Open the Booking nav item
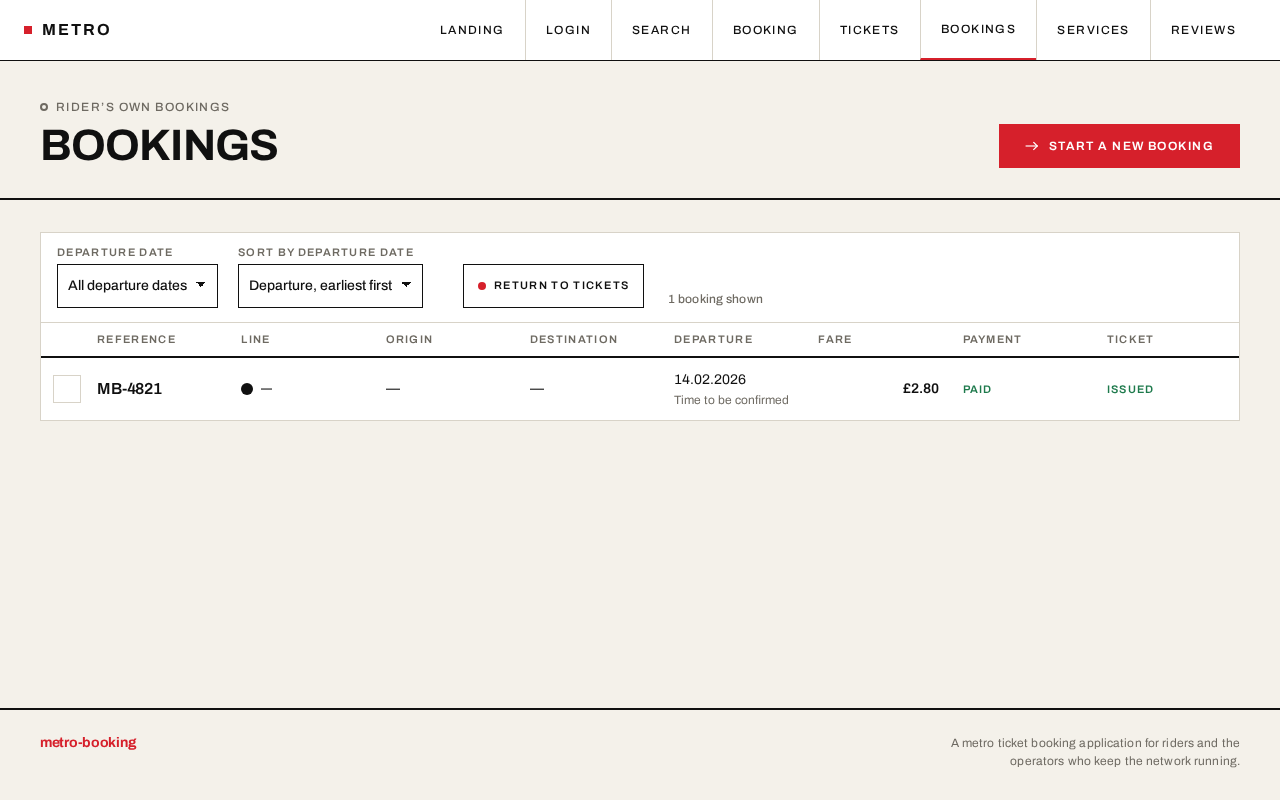The height and width of the screenshot is (800, 1280). [765, 30]
